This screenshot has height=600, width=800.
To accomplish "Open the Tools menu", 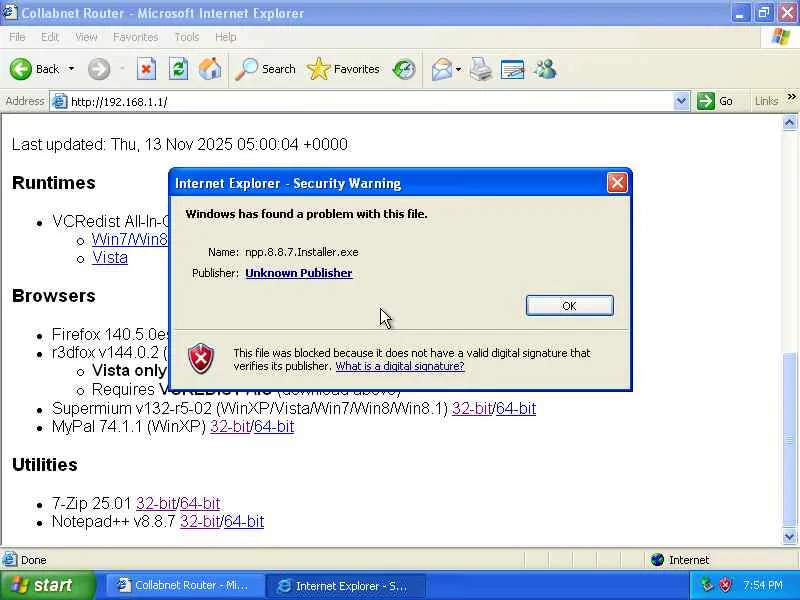I will (186, 37).
